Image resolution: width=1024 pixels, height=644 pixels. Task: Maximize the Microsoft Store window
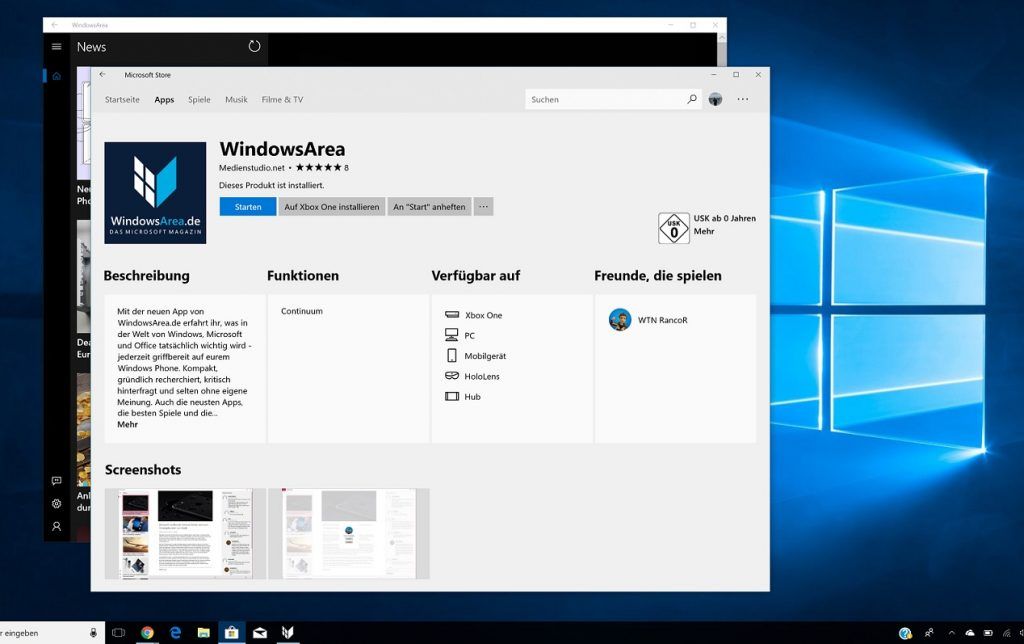(x=736, y=74)
